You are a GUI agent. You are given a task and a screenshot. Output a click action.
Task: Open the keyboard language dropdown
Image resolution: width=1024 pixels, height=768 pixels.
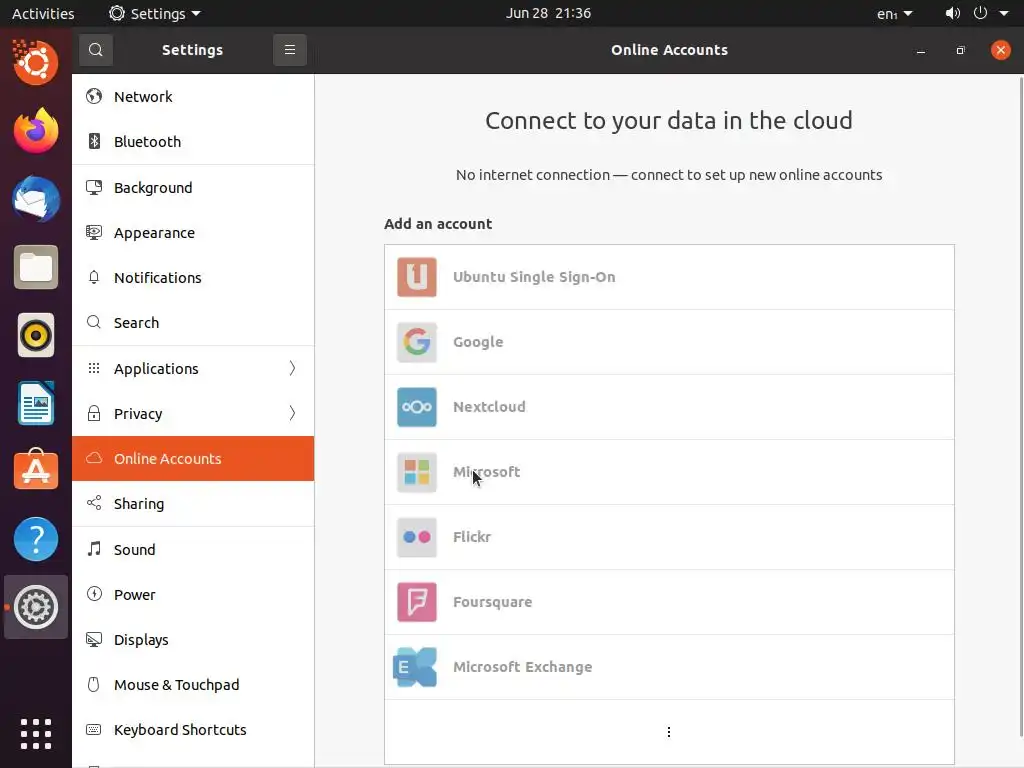pos(894,14)
